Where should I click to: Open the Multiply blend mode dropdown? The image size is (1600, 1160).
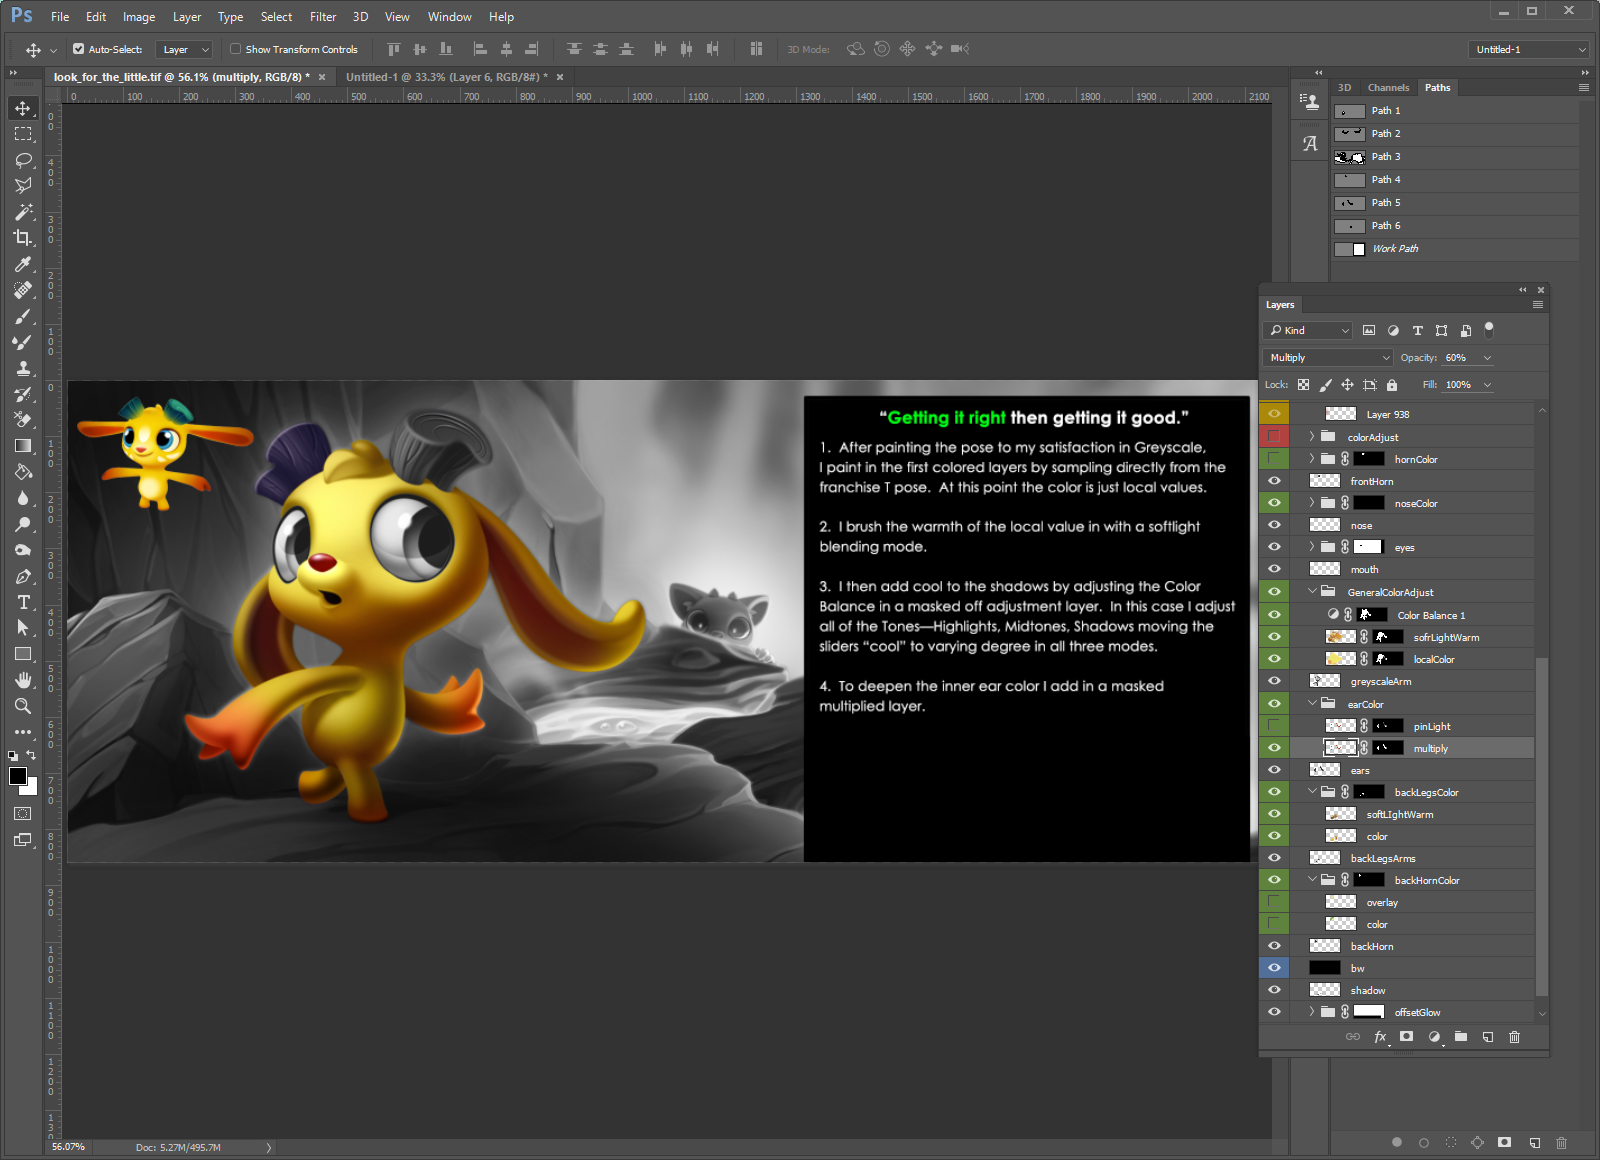1328,358
